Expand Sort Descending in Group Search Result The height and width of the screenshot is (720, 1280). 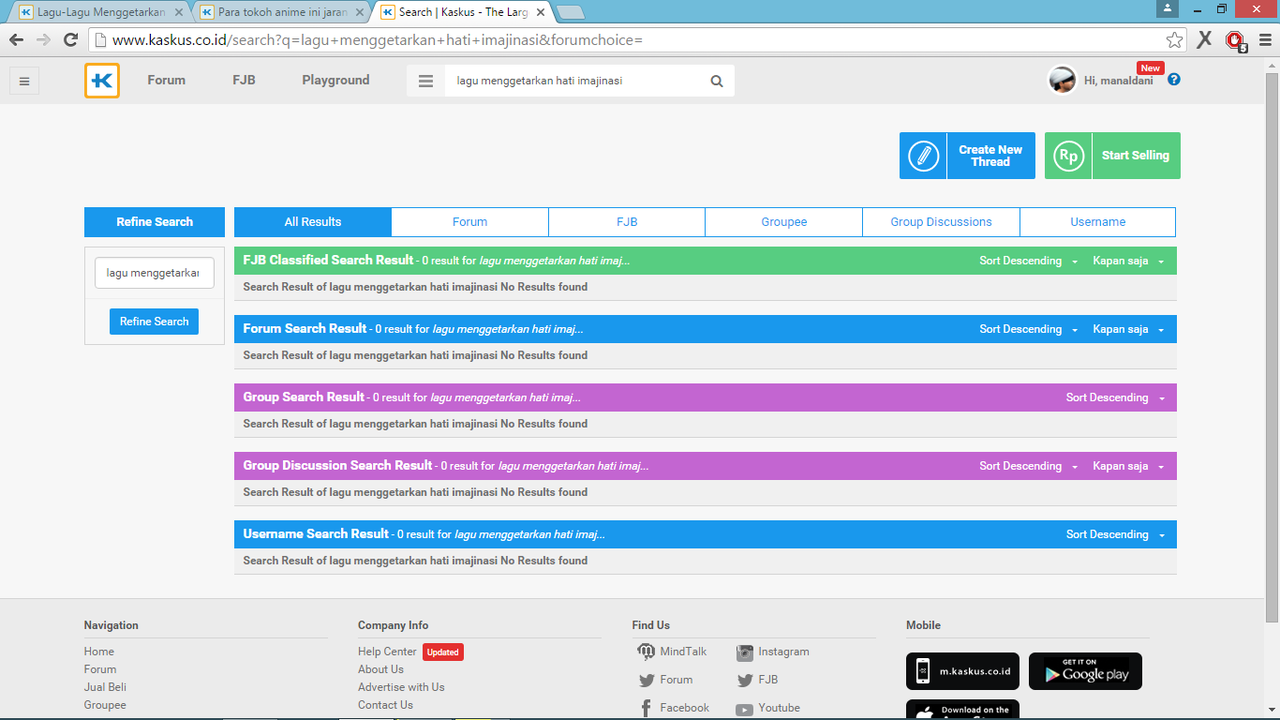[x=1115, y=398]
